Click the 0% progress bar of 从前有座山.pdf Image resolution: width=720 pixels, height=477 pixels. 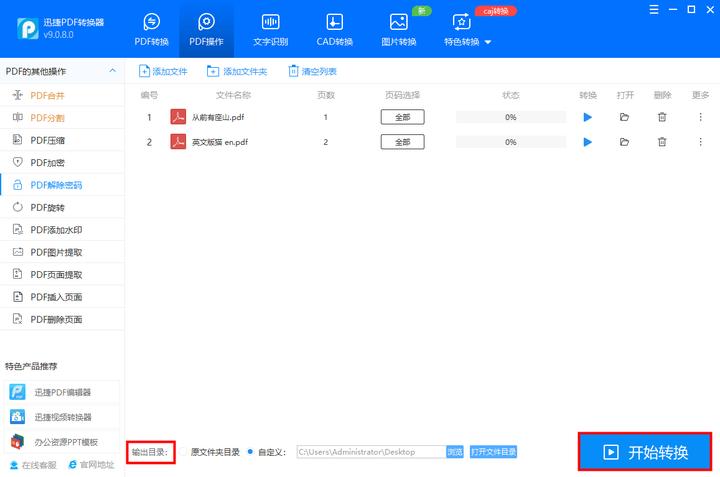[x=511, y=117]
